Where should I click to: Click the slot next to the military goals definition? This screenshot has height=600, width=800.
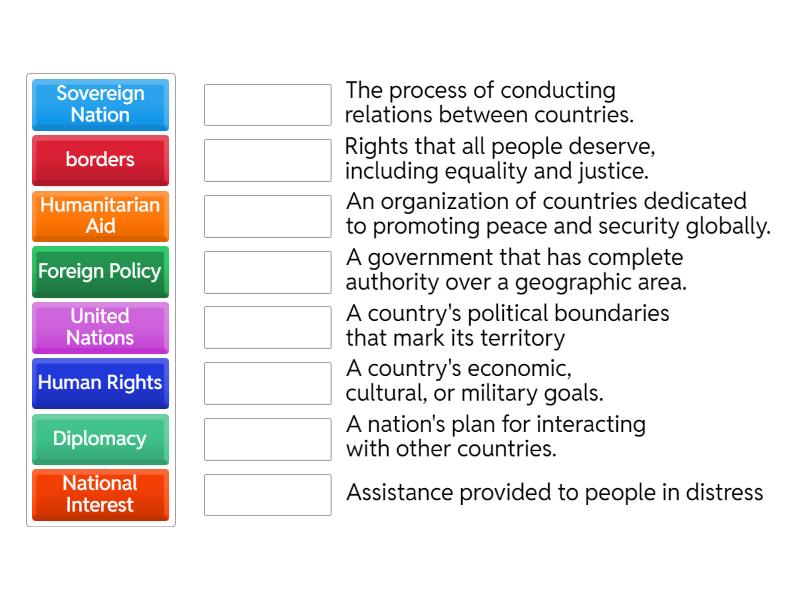[x=266, y=383]
